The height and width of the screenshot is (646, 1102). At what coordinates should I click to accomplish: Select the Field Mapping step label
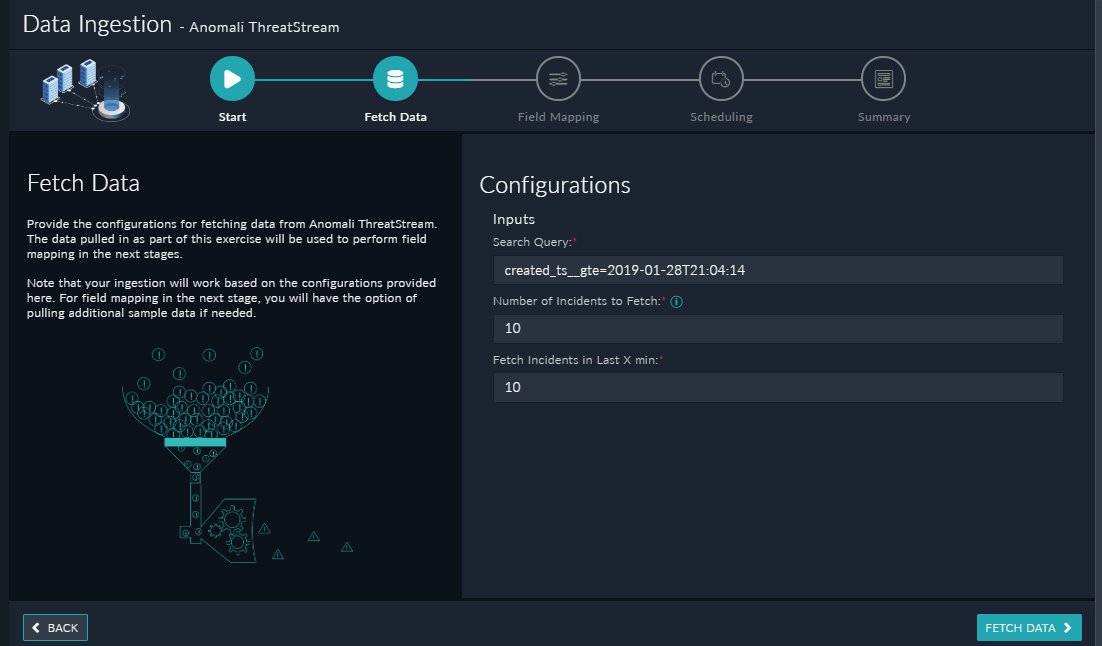(558, 117)
